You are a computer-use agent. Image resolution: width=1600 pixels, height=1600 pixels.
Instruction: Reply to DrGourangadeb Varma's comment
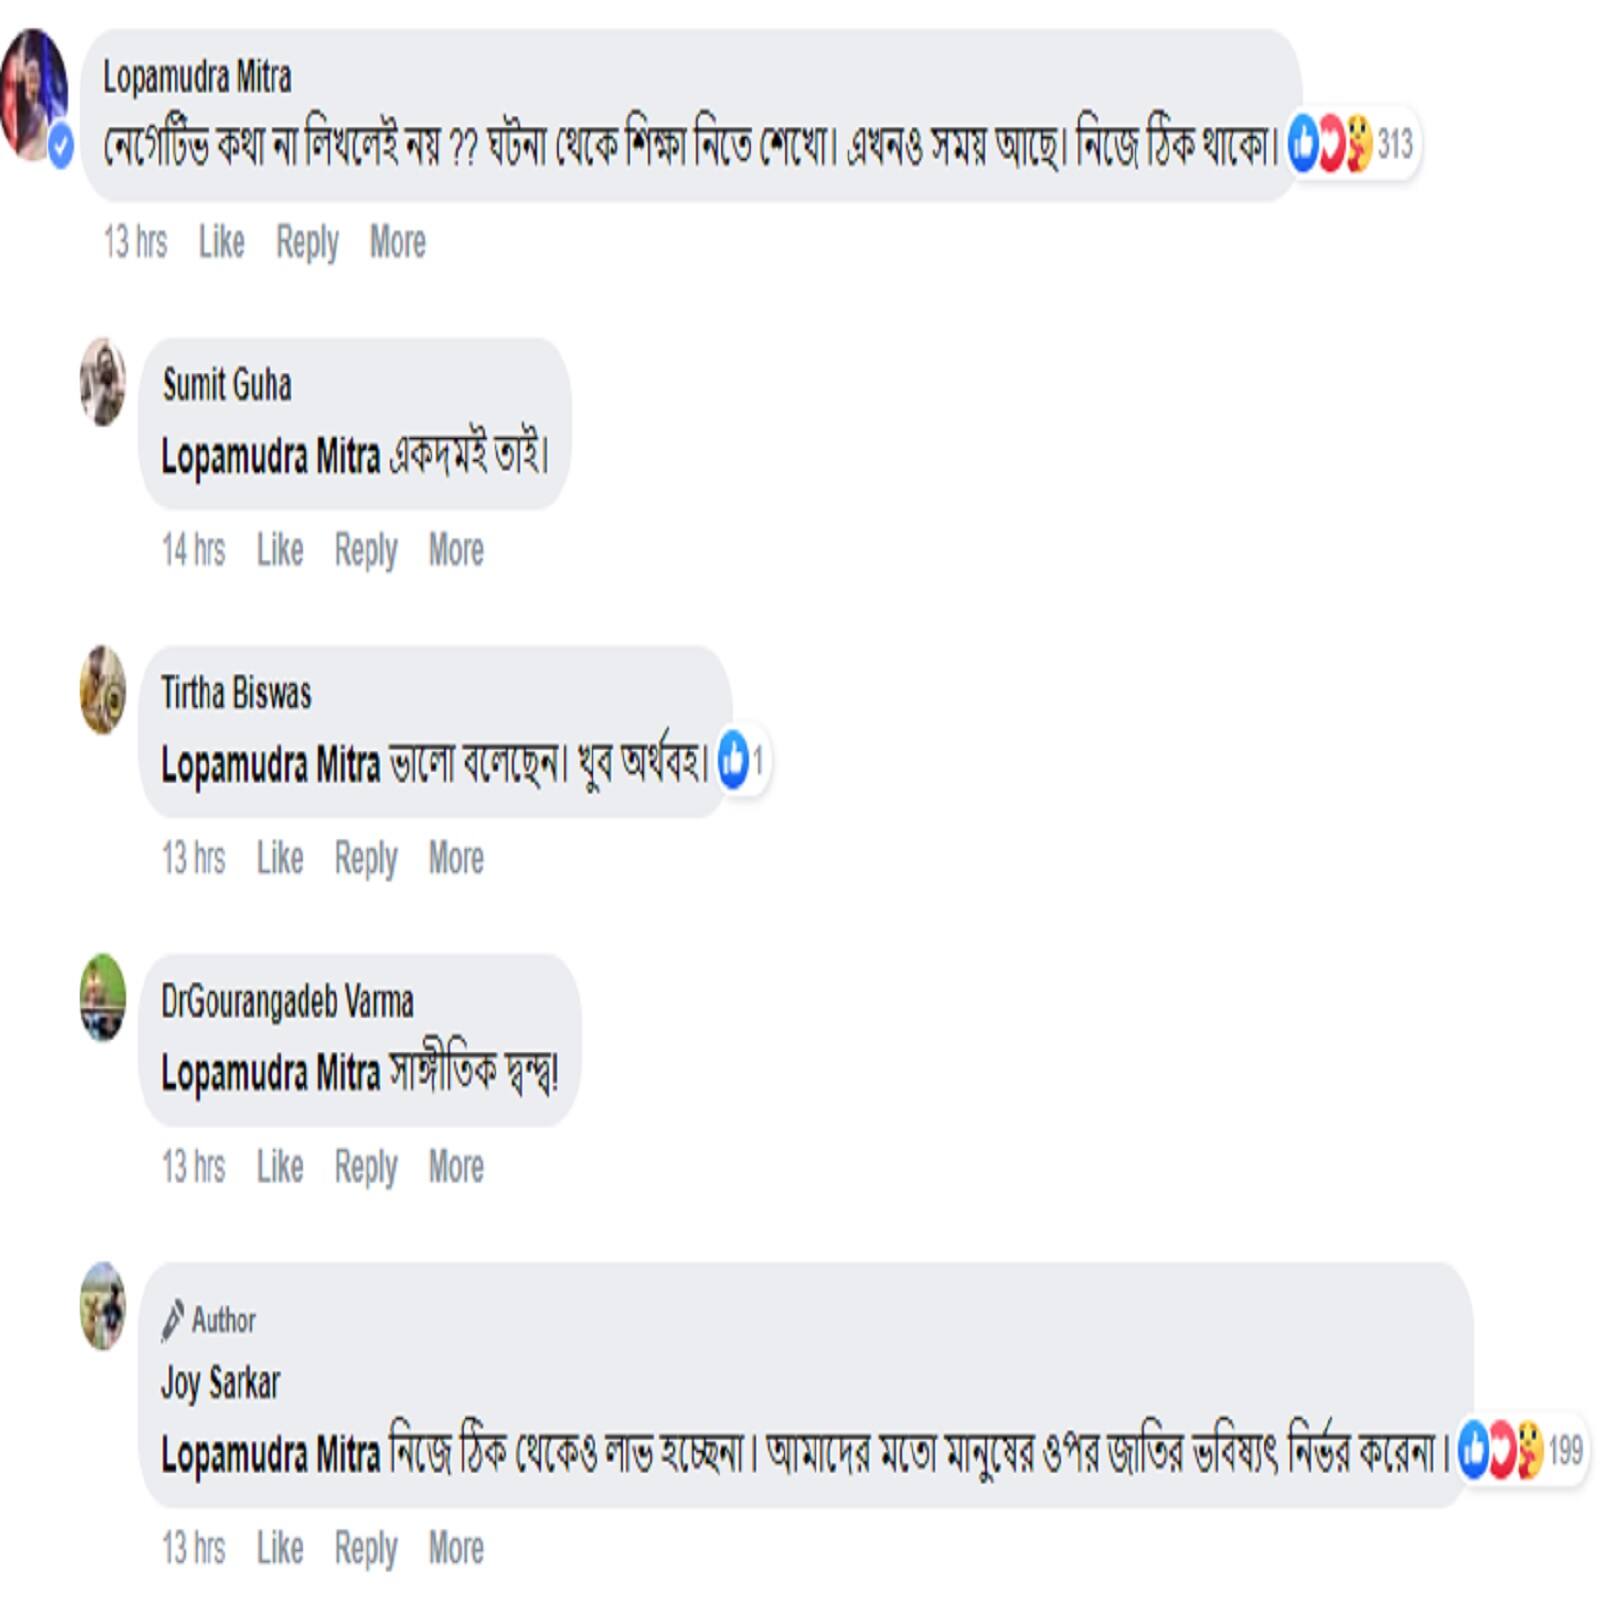click(366, 1166)
